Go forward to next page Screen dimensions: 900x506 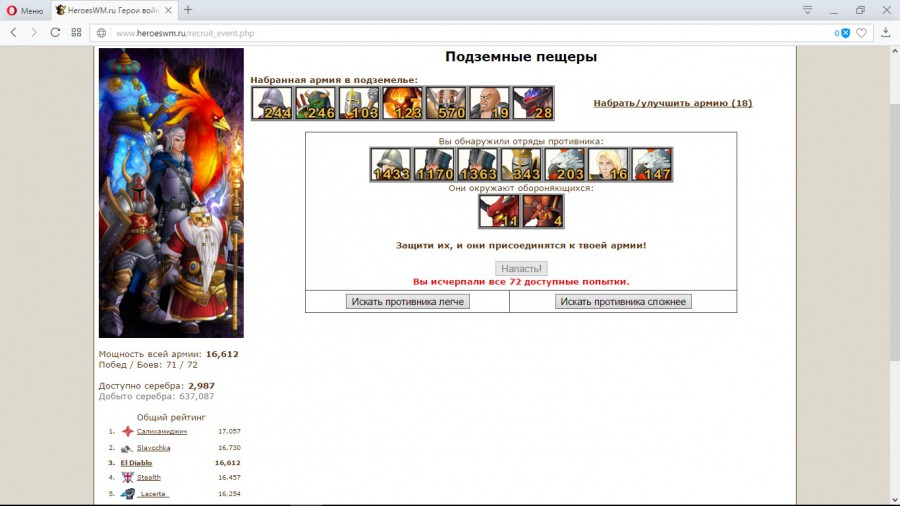click(x=34, y=33)
